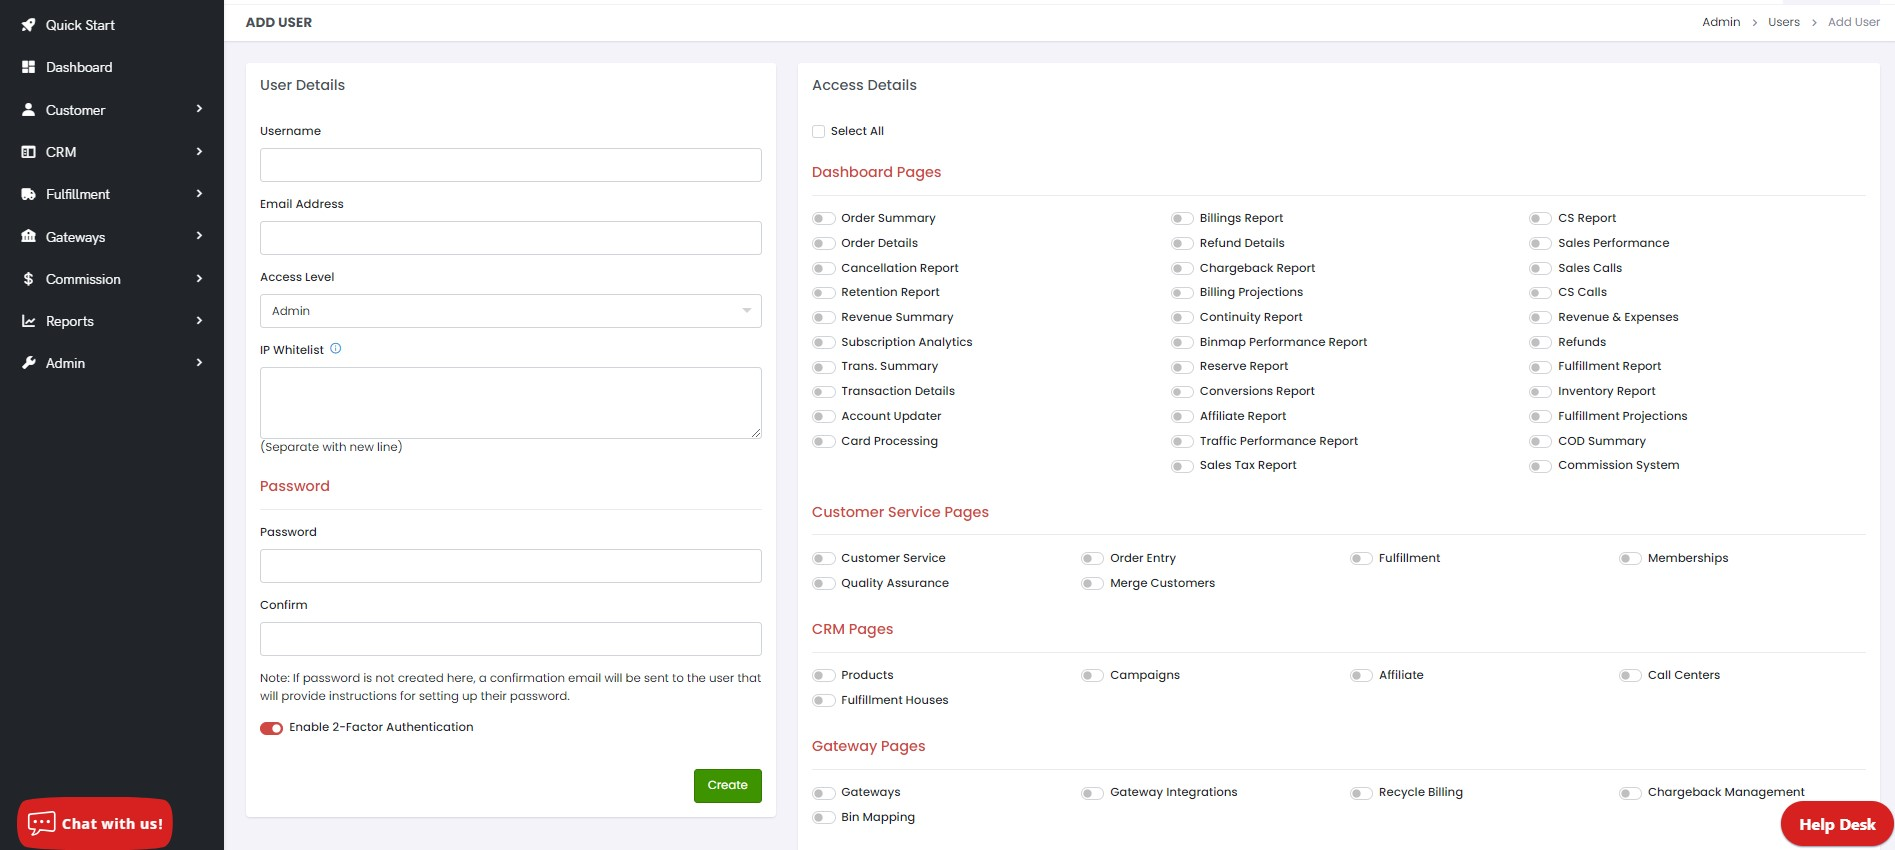Click the Dashboard grid icon in sidebar
Viewport: 1895px width, 850px height.
coord(28,67)
